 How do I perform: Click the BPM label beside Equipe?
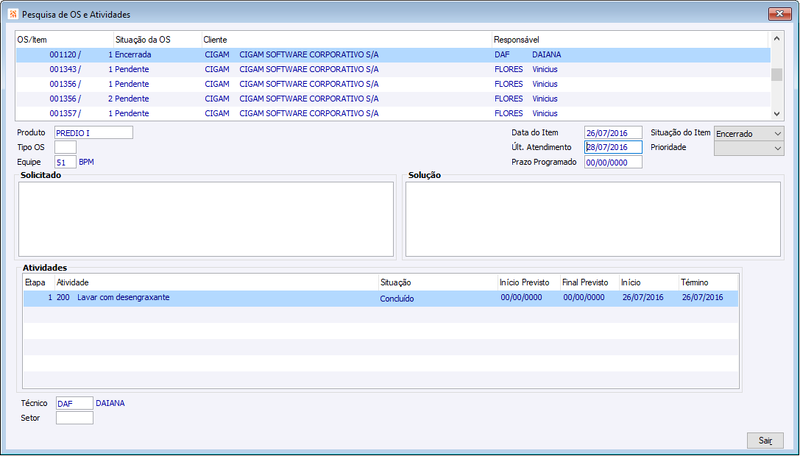86,162
